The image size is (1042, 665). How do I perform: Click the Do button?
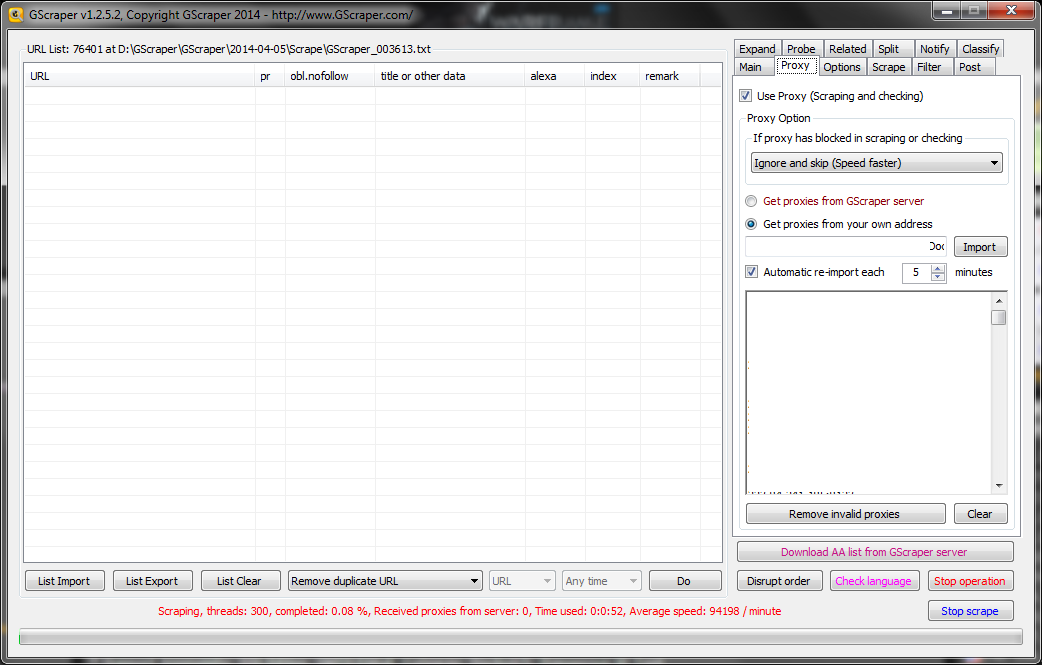[684, 581]
